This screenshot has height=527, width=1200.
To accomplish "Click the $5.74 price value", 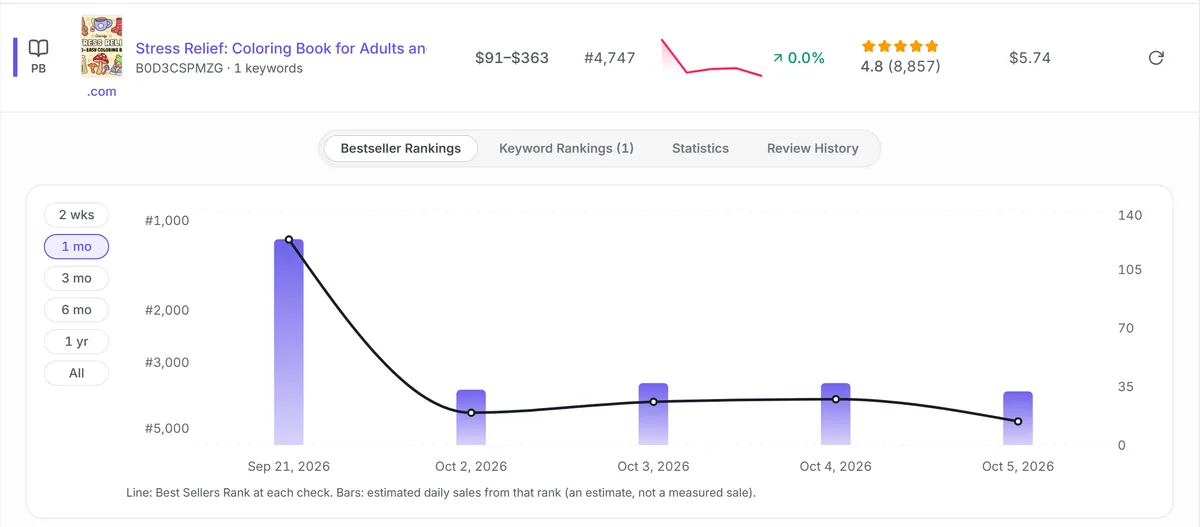I will [x=1030, y=58].
